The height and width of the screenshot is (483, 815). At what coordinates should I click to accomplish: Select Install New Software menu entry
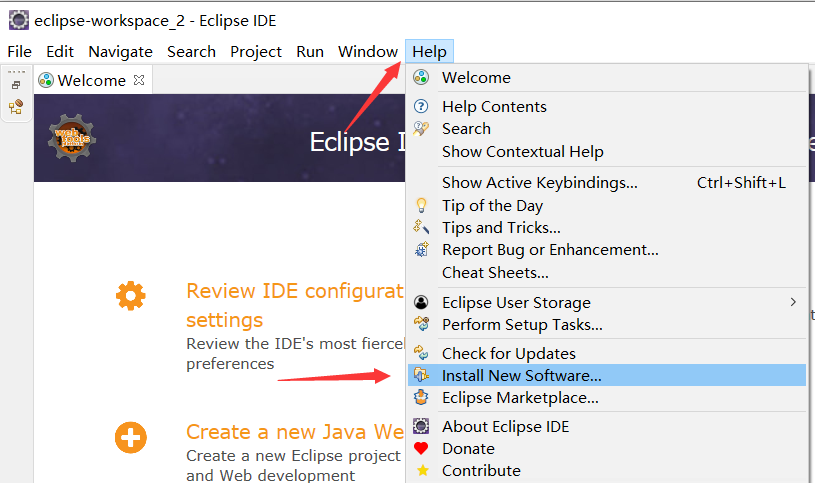coord(522,376)
